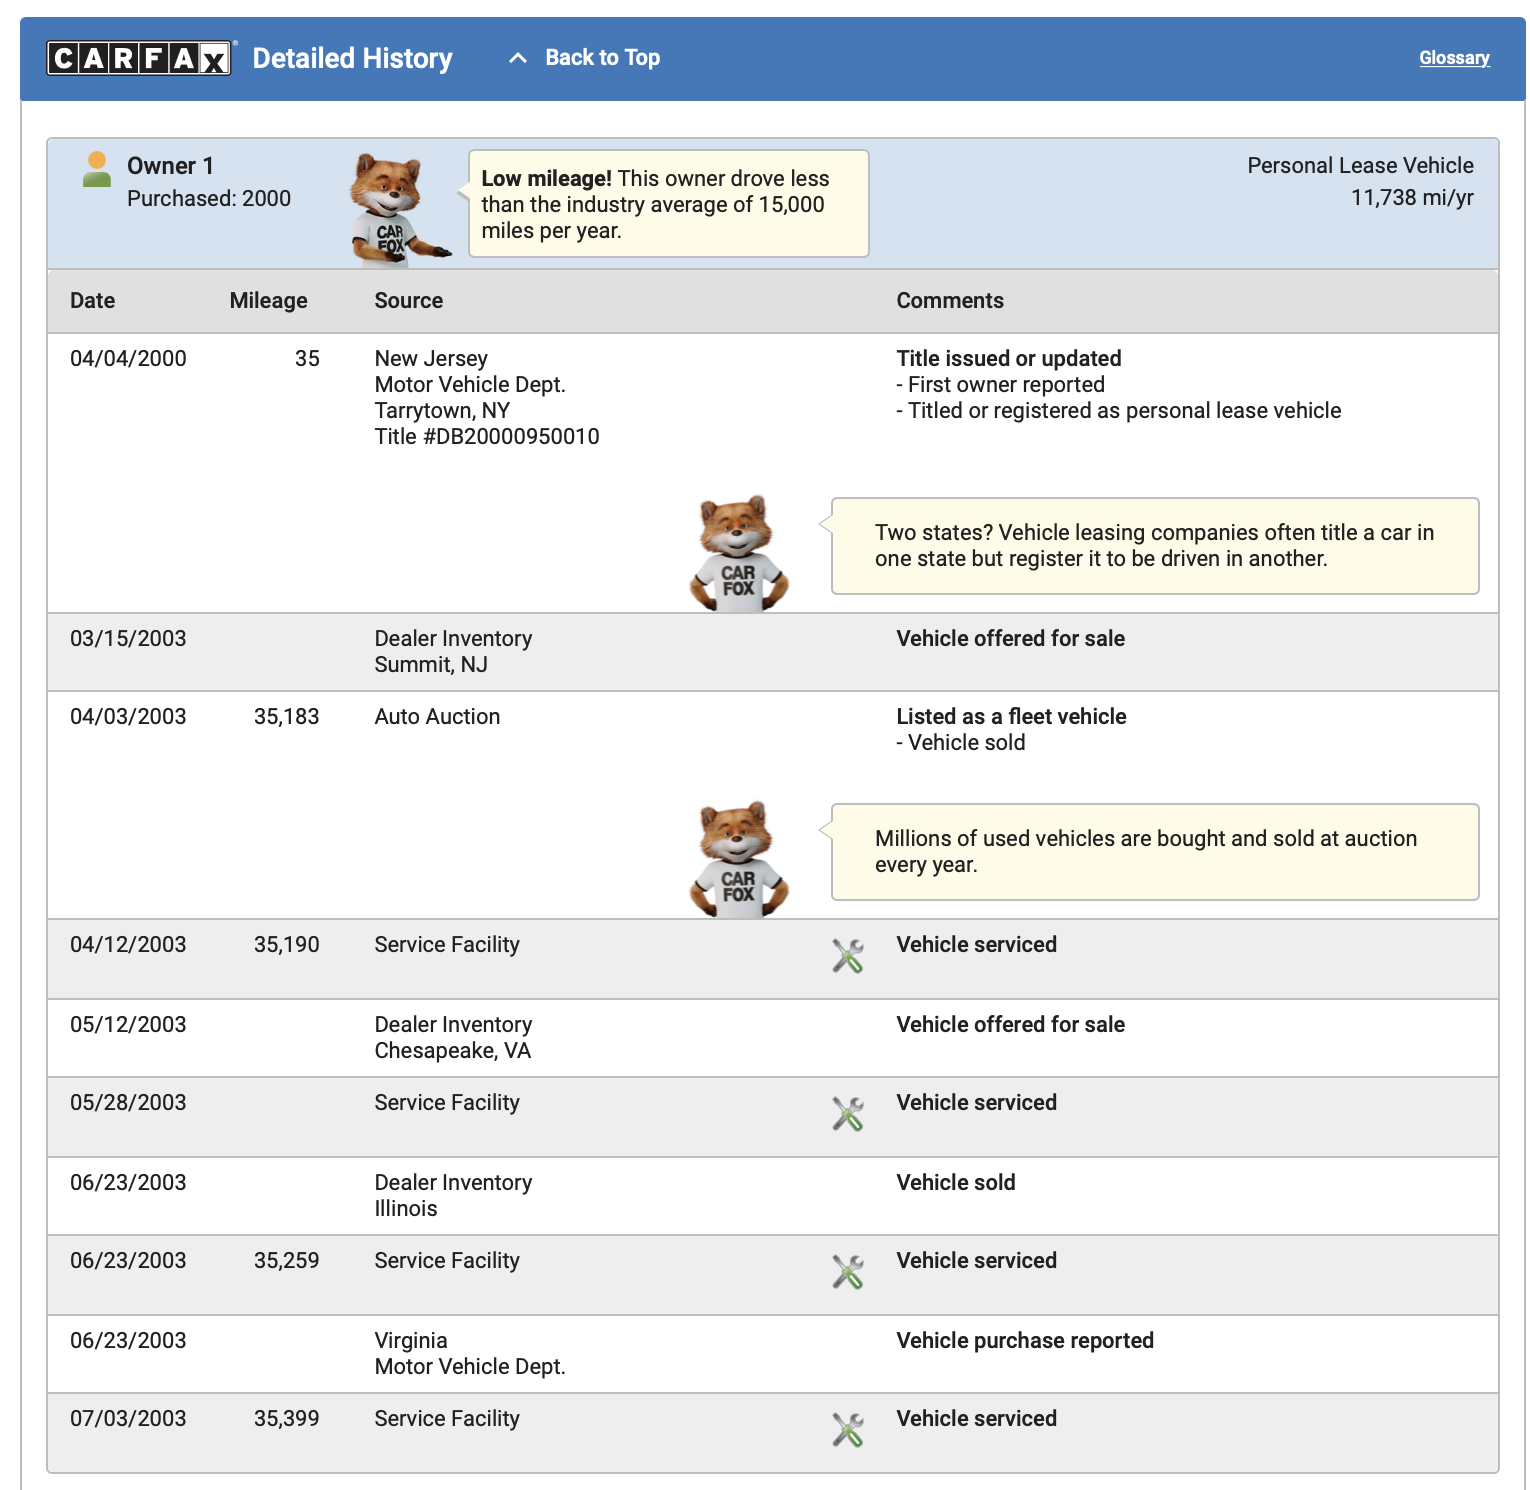Click the 35,183 mileage value
This screenshot has height=1490, width=1530.
click(286, 717)
